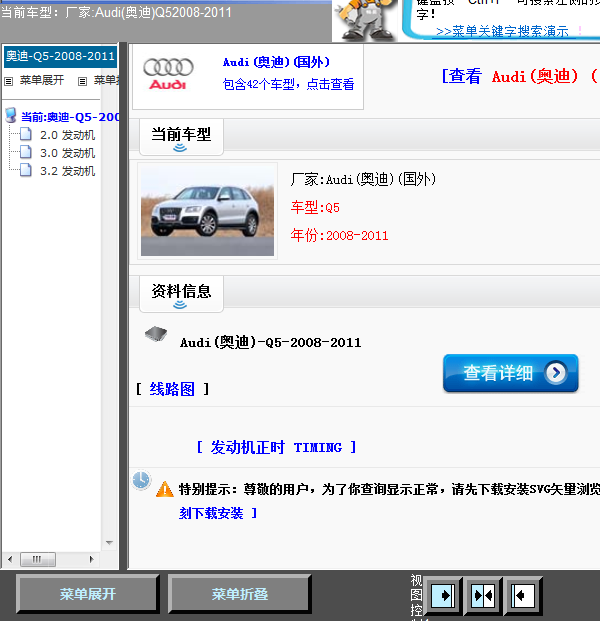Open 3.2 发动机 tree item
The width and height of the screenshot is (600, 621).
[67, 171]
